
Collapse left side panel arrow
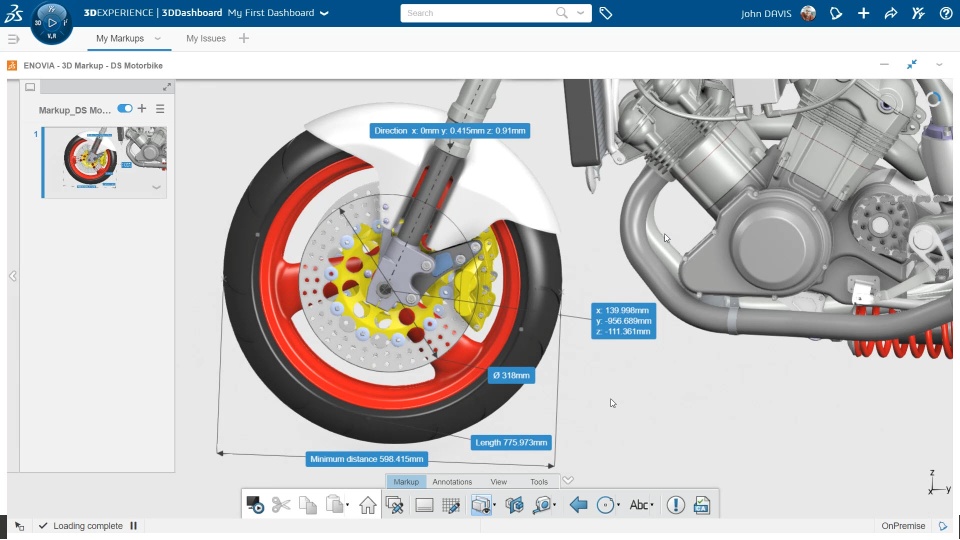click(x=13, y=276)
